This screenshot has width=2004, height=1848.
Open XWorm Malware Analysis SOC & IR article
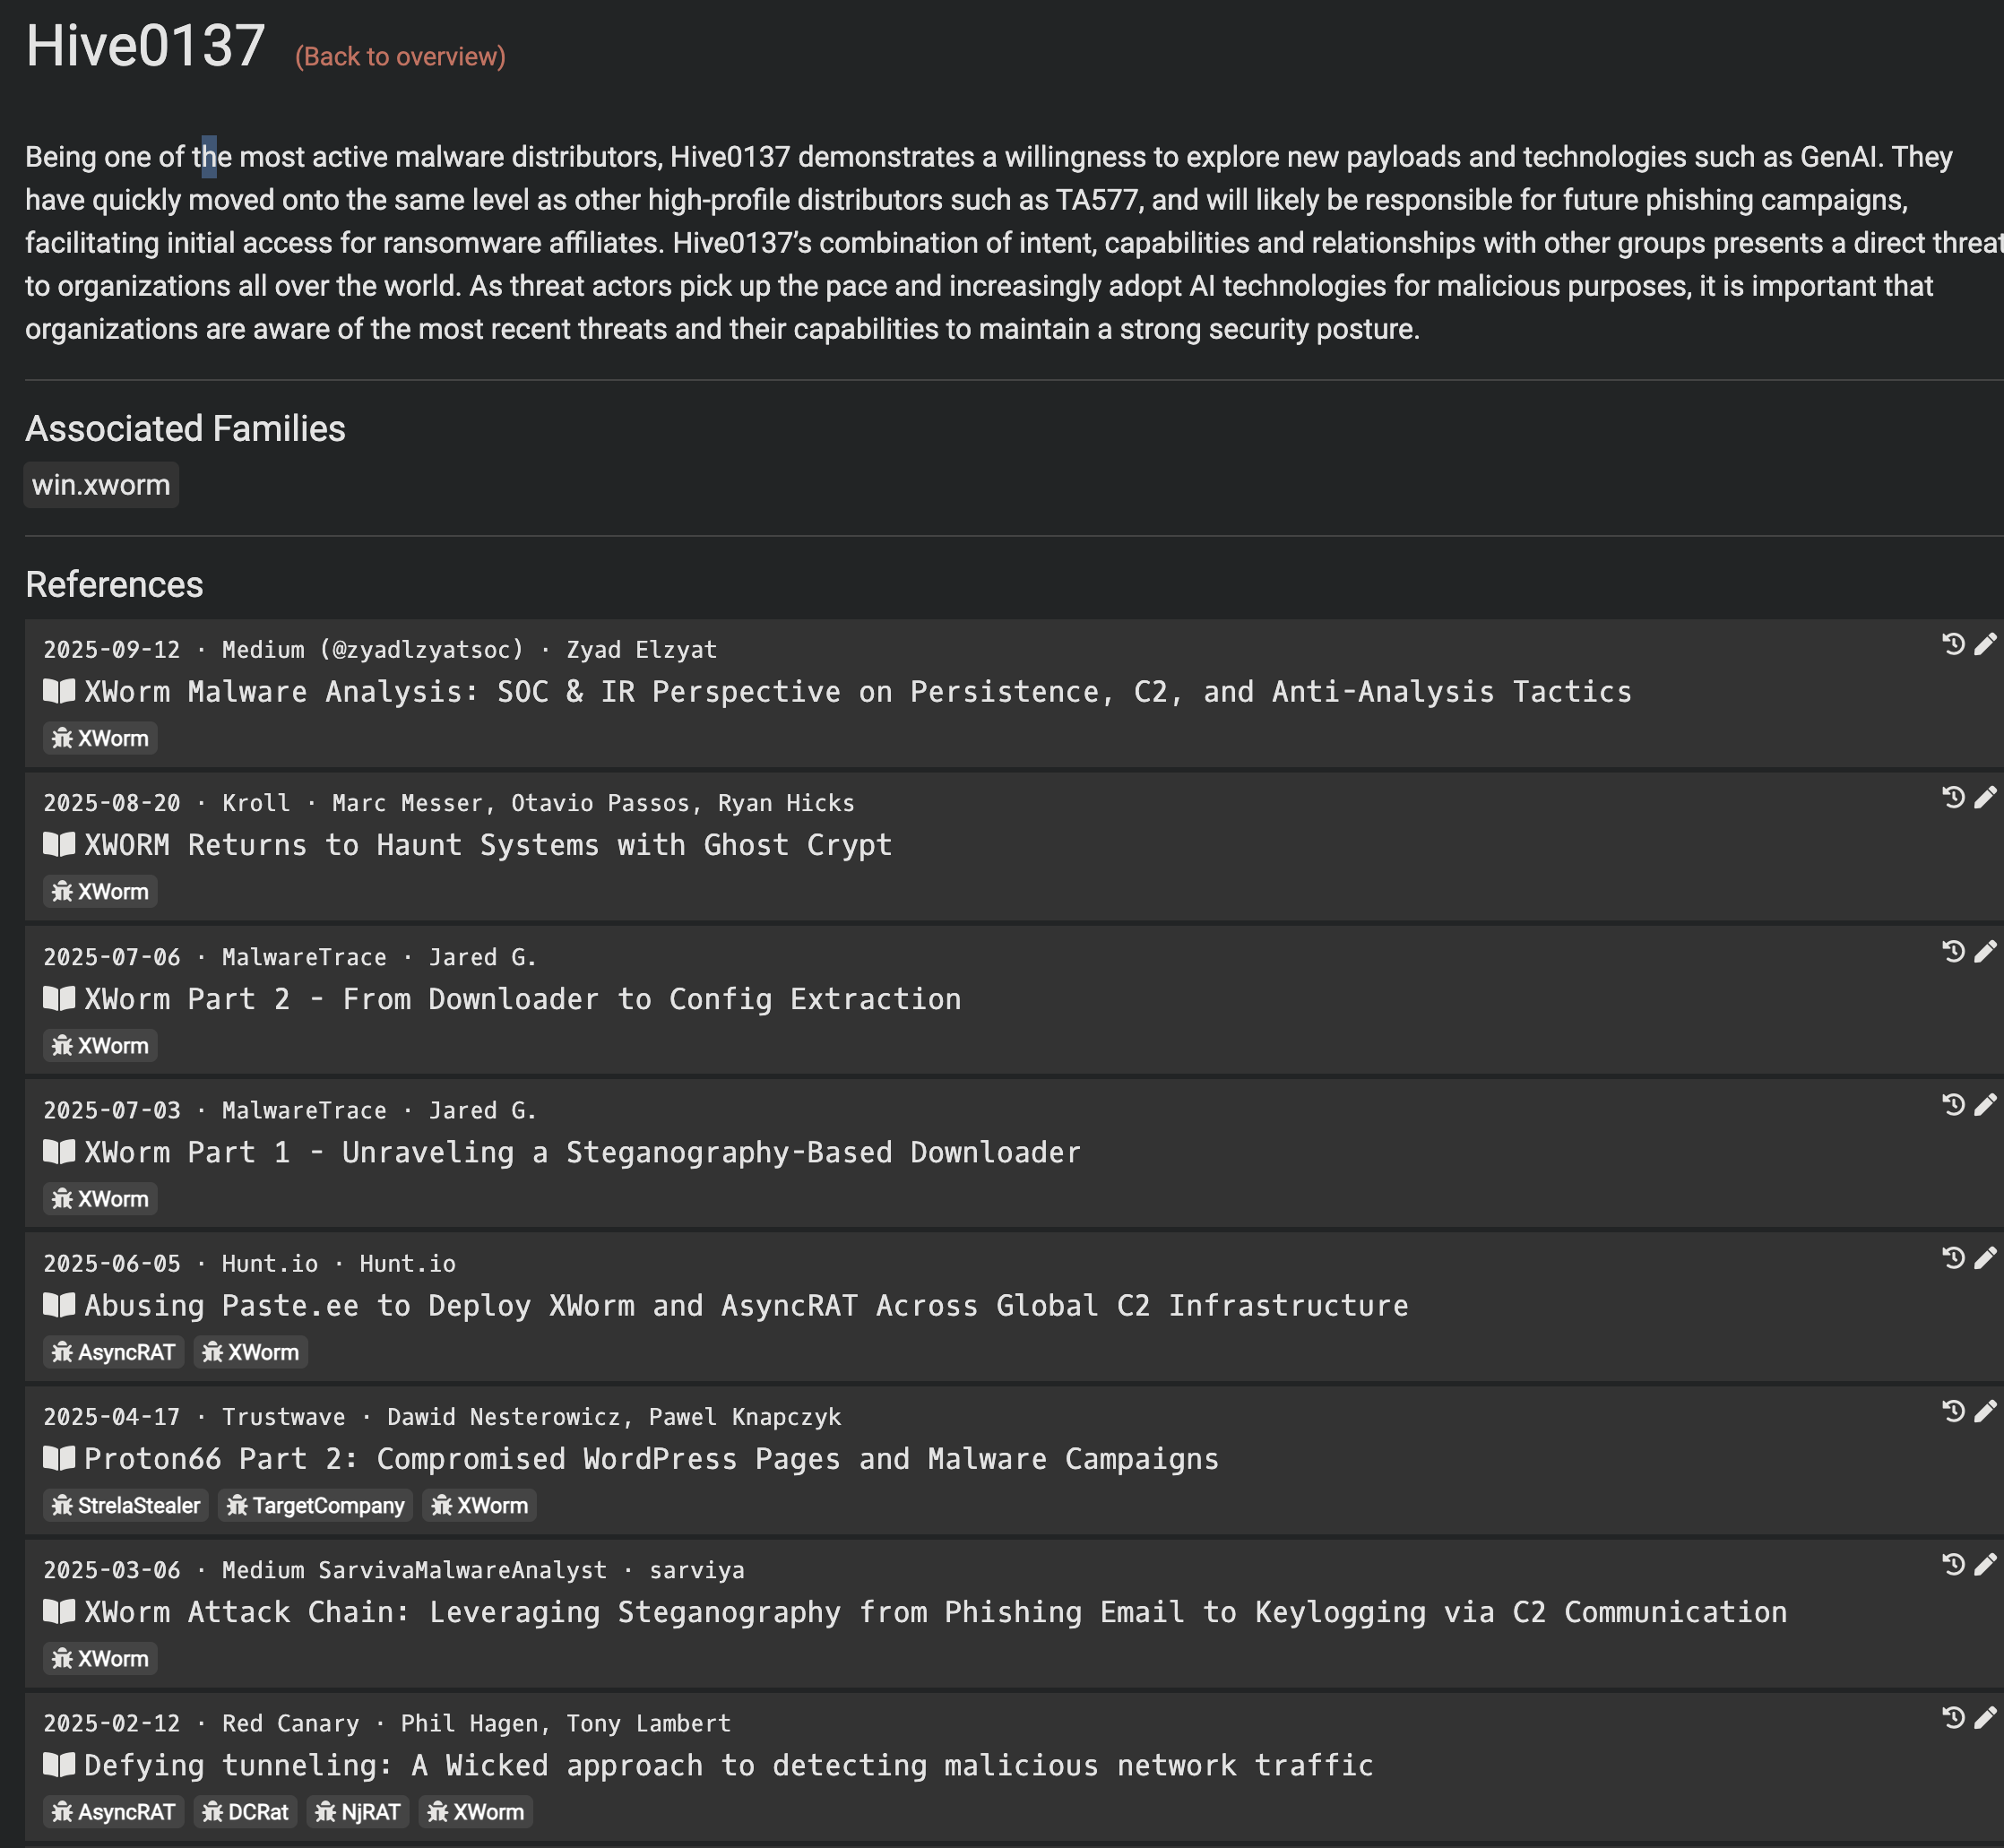point(857,692)
